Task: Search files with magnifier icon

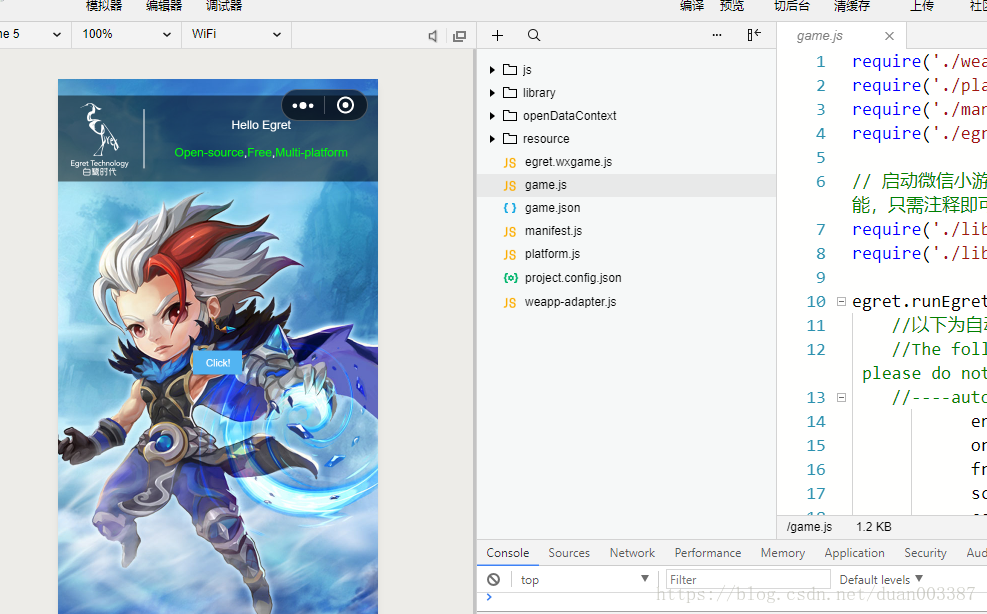Action: click(534, 35)
